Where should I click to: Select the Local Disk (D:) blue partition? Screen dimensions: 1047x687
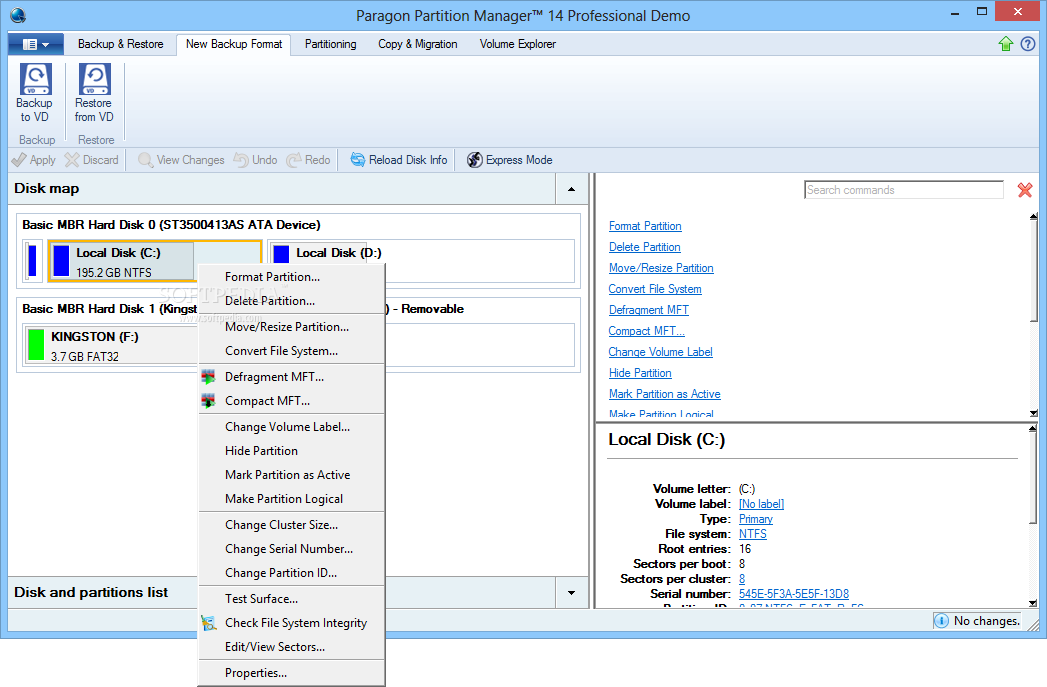(282, 254)
